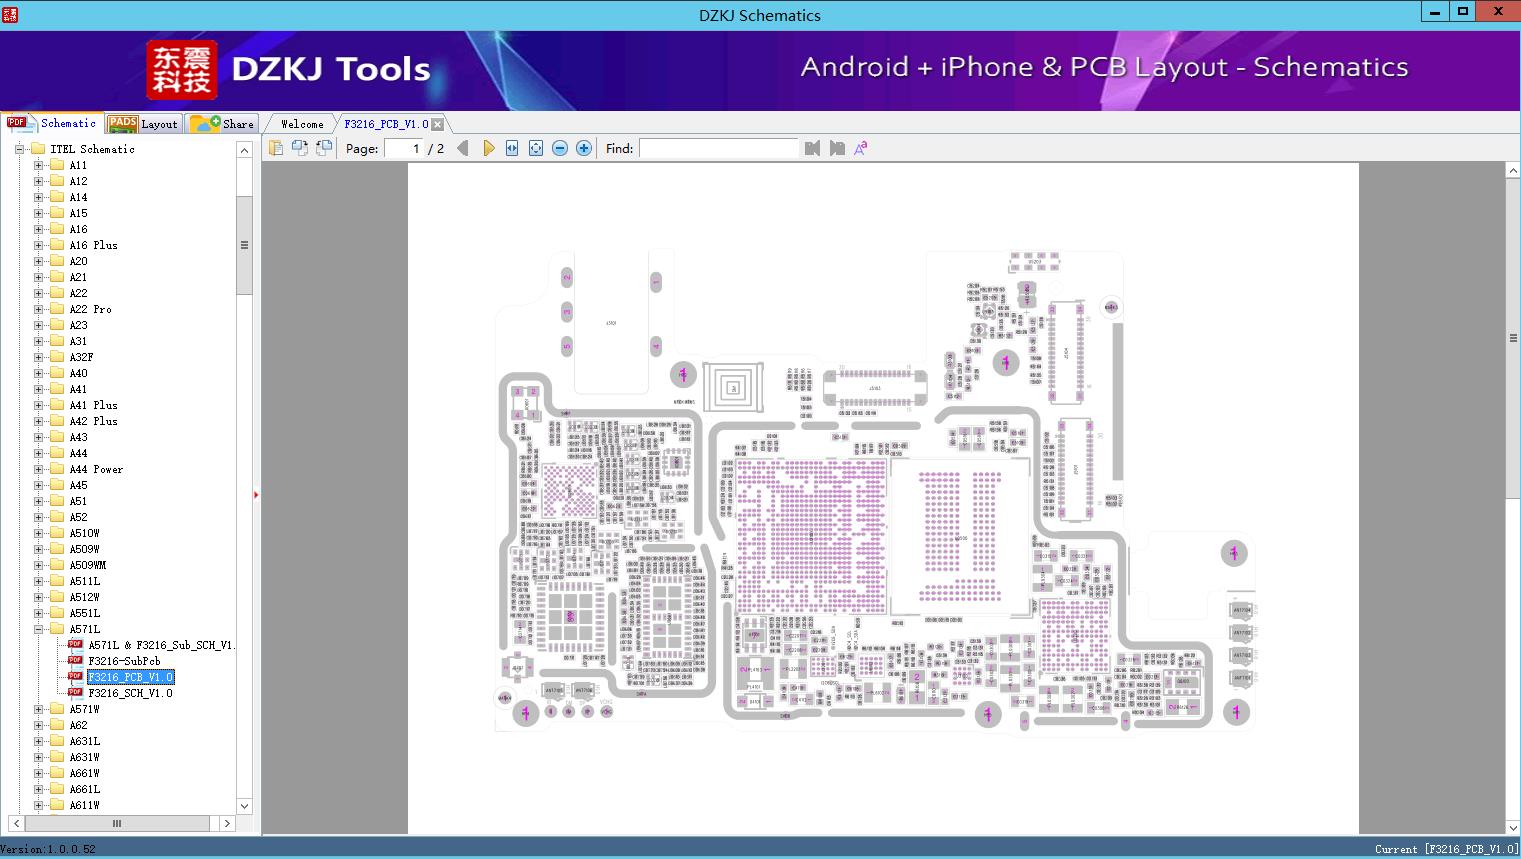The width and height of the screenshot is (1521, 859).
Task: Open the Share tab
Action: 224,124
